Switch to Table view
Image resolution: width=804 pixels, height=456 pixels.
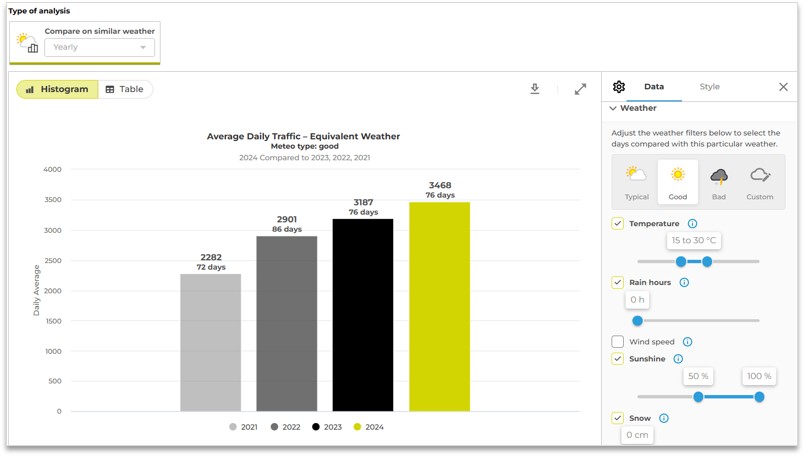coord(125,89)
